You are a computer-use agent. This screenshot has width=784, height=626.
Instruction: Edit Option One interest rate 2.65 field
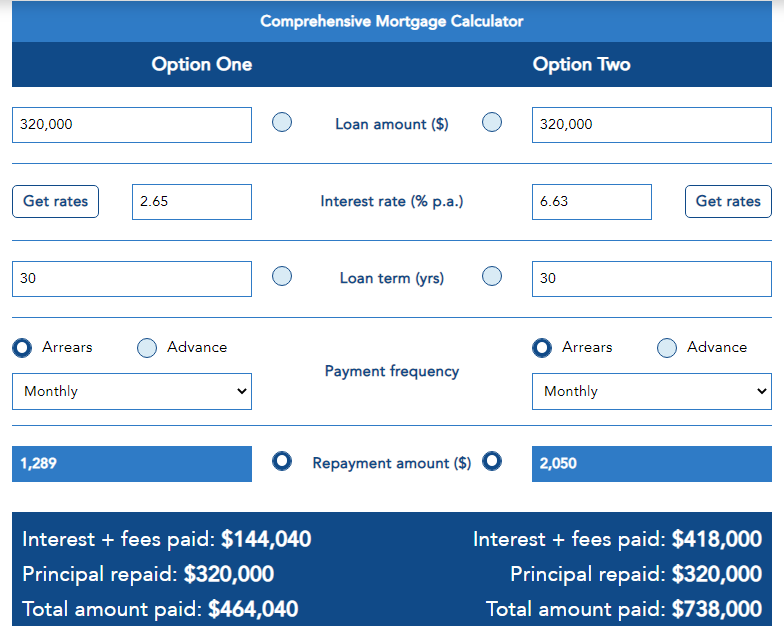coord(192,202)
